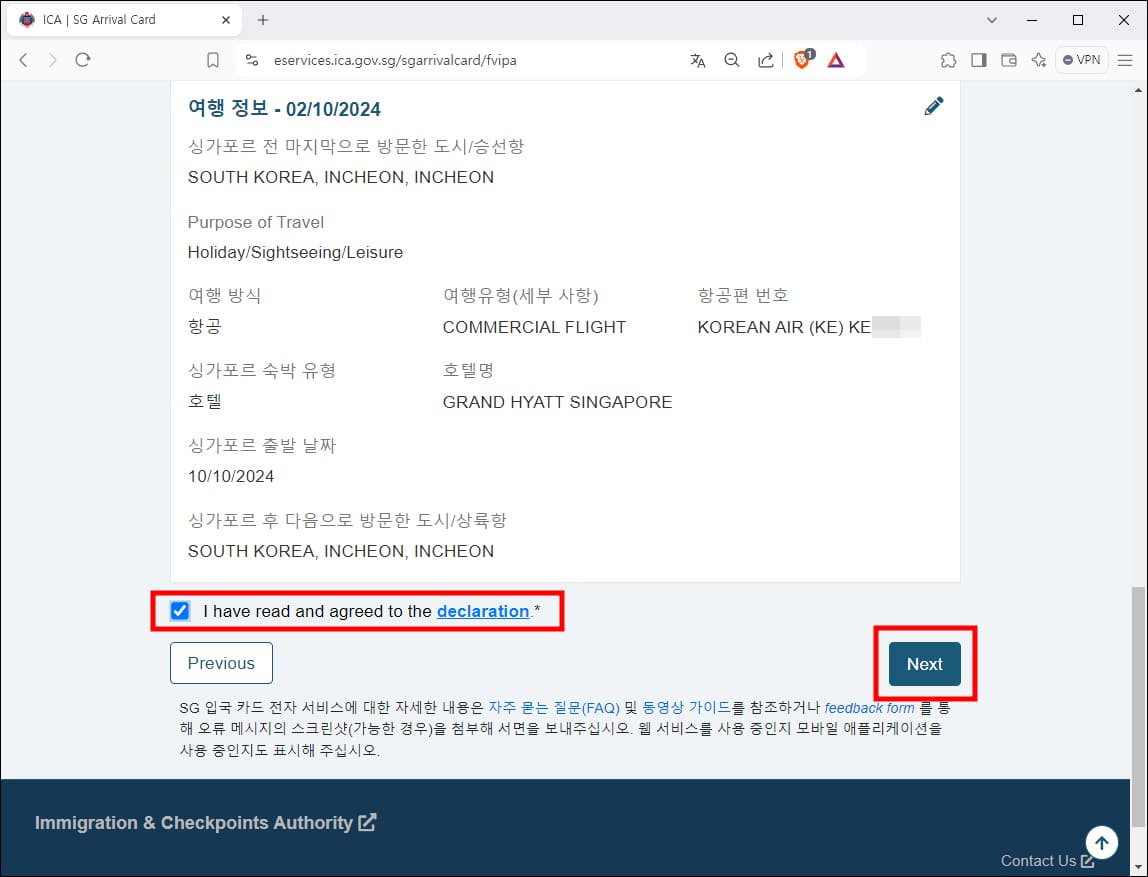
Task: Reload the arrival card page
Action: [x=83, y=60]
